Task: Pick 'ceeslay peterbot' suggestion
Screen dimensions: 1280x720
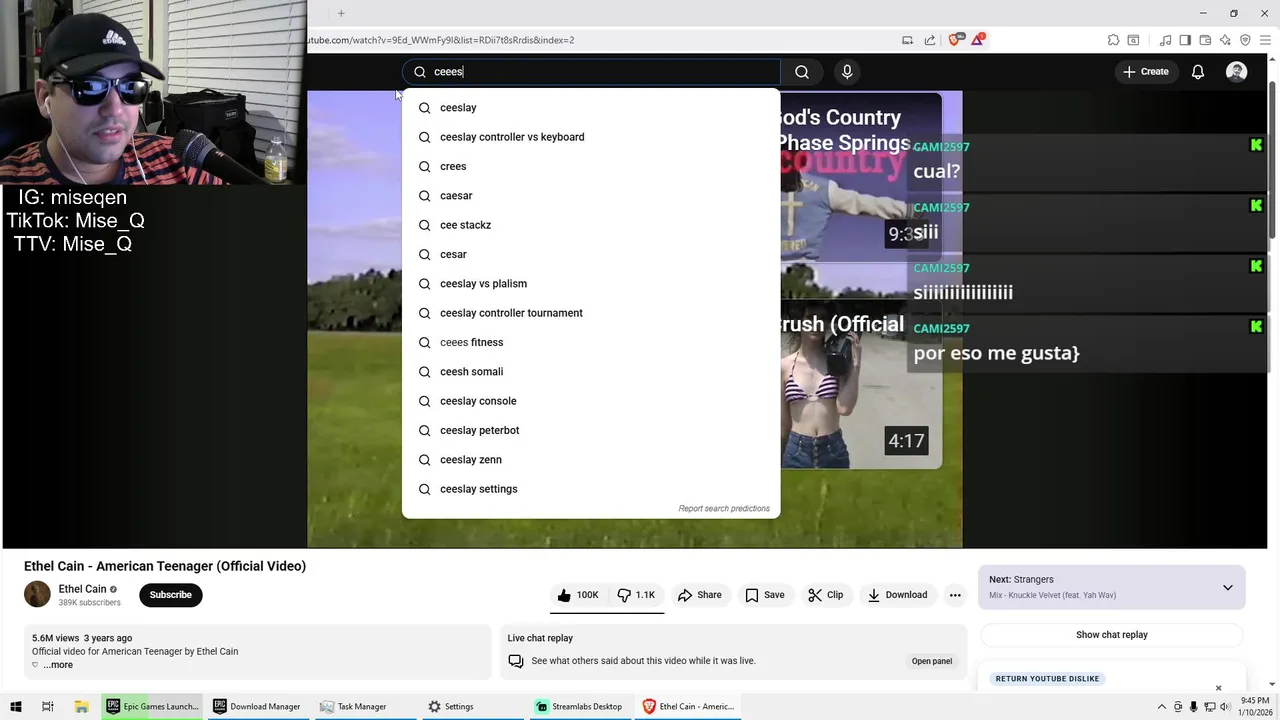Action: tap(590, 430)
